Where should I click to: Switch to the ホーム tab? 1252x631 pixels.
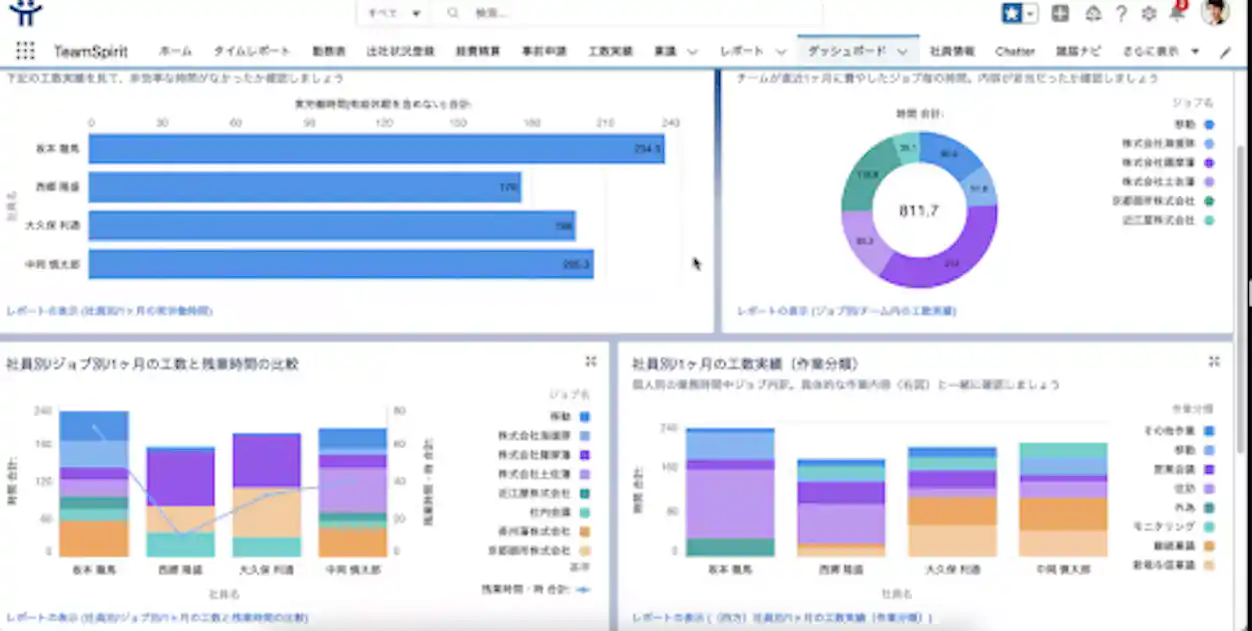[x=176, y=51]
